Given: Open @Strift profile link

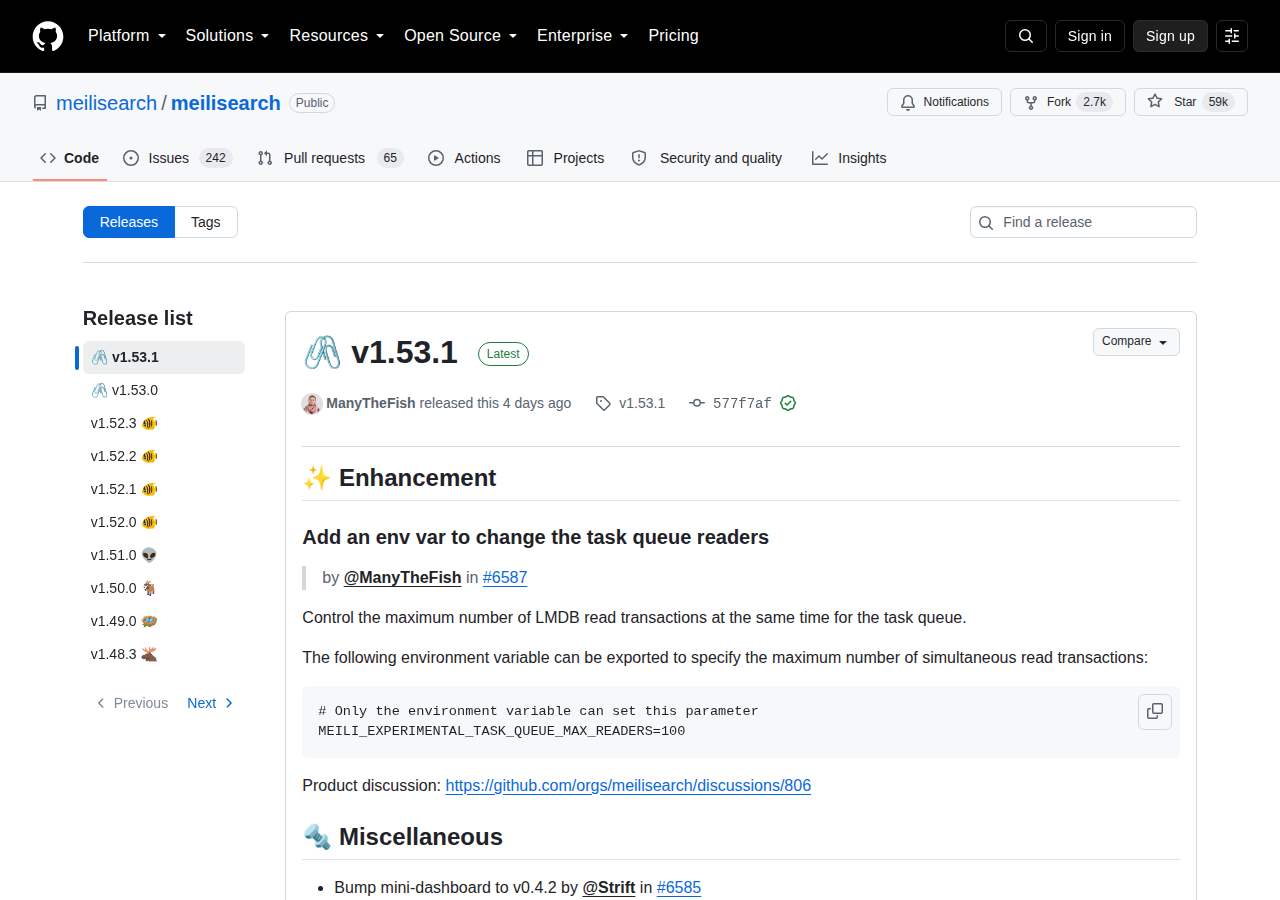Looking at the screenshot, I should pyautogui.click(x=609, y=887).
